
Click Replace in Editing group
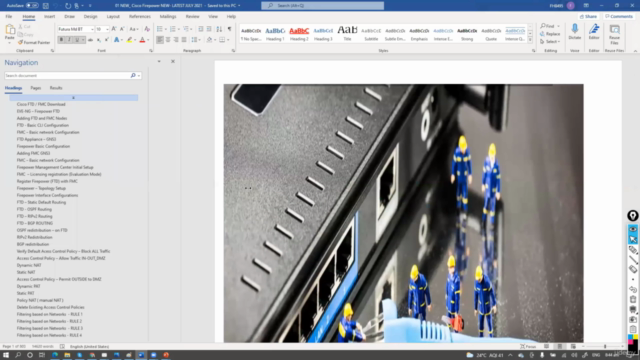pyautogui.click(x=550, y=34)
